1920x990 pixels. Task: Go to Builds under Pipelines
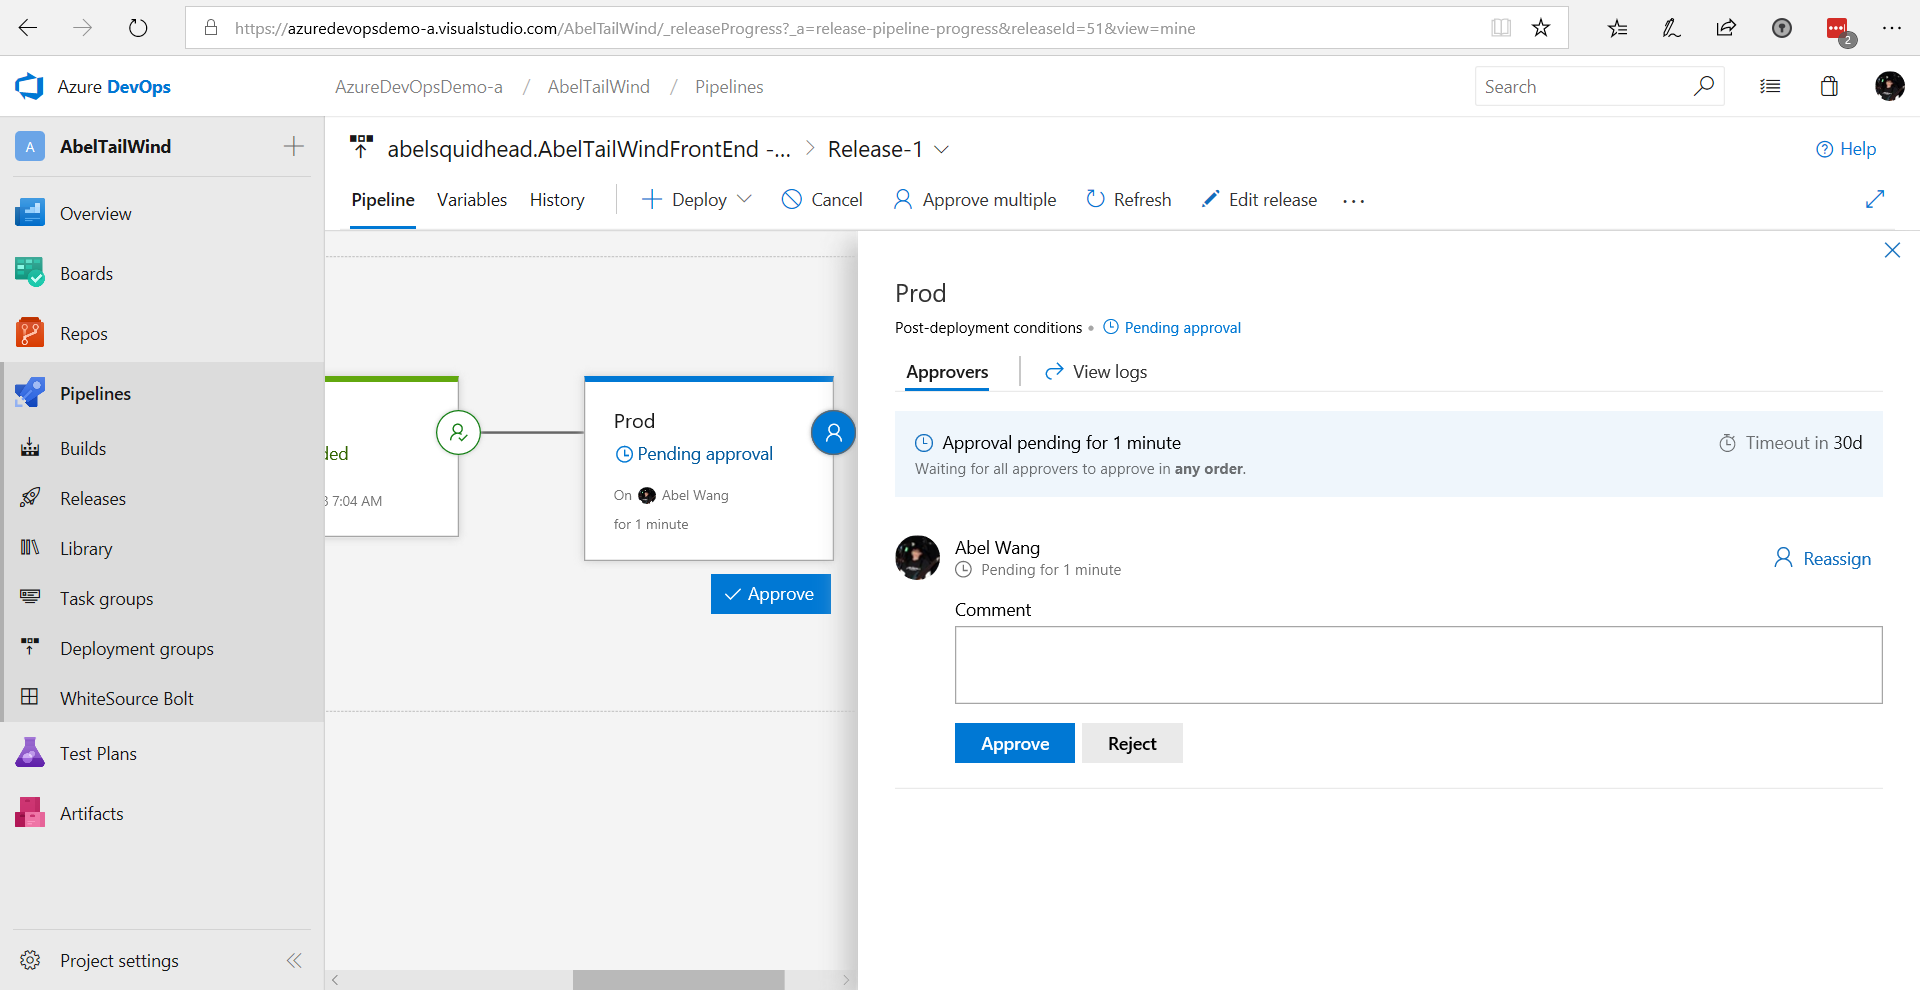coord(83,448)
